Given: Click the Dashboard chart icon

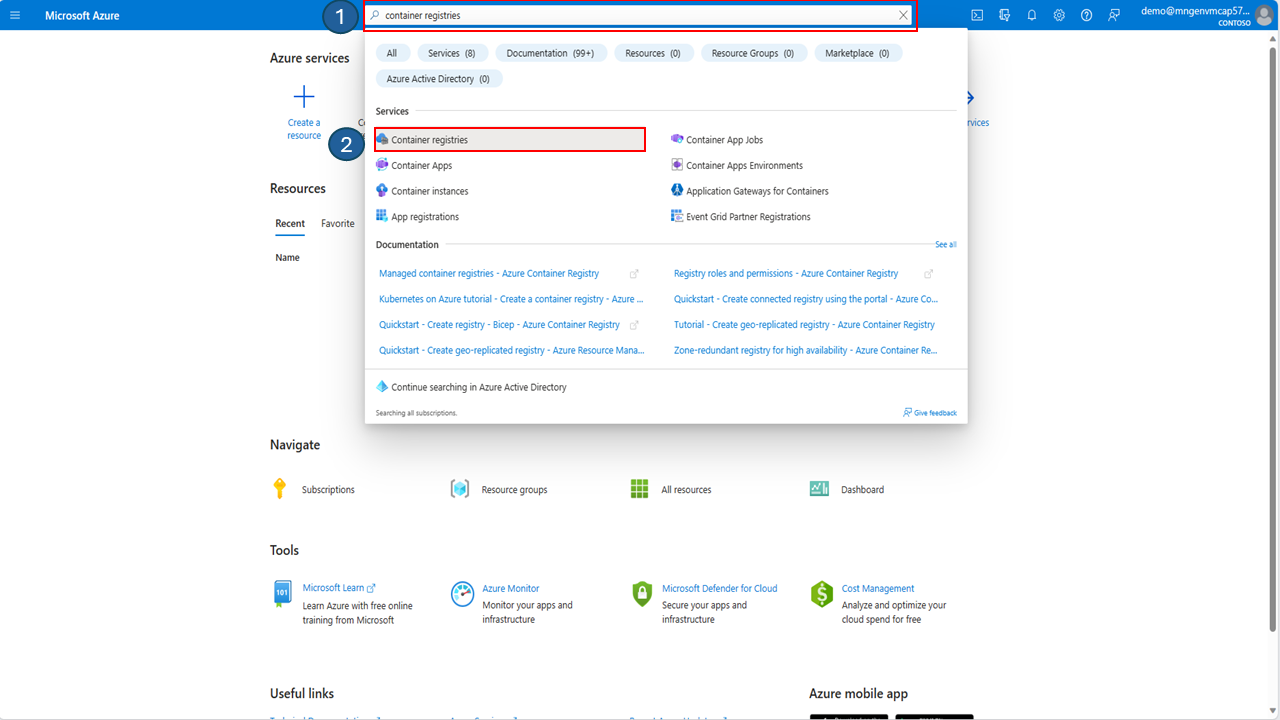Looking at the screenshot, I should [819, 489].
